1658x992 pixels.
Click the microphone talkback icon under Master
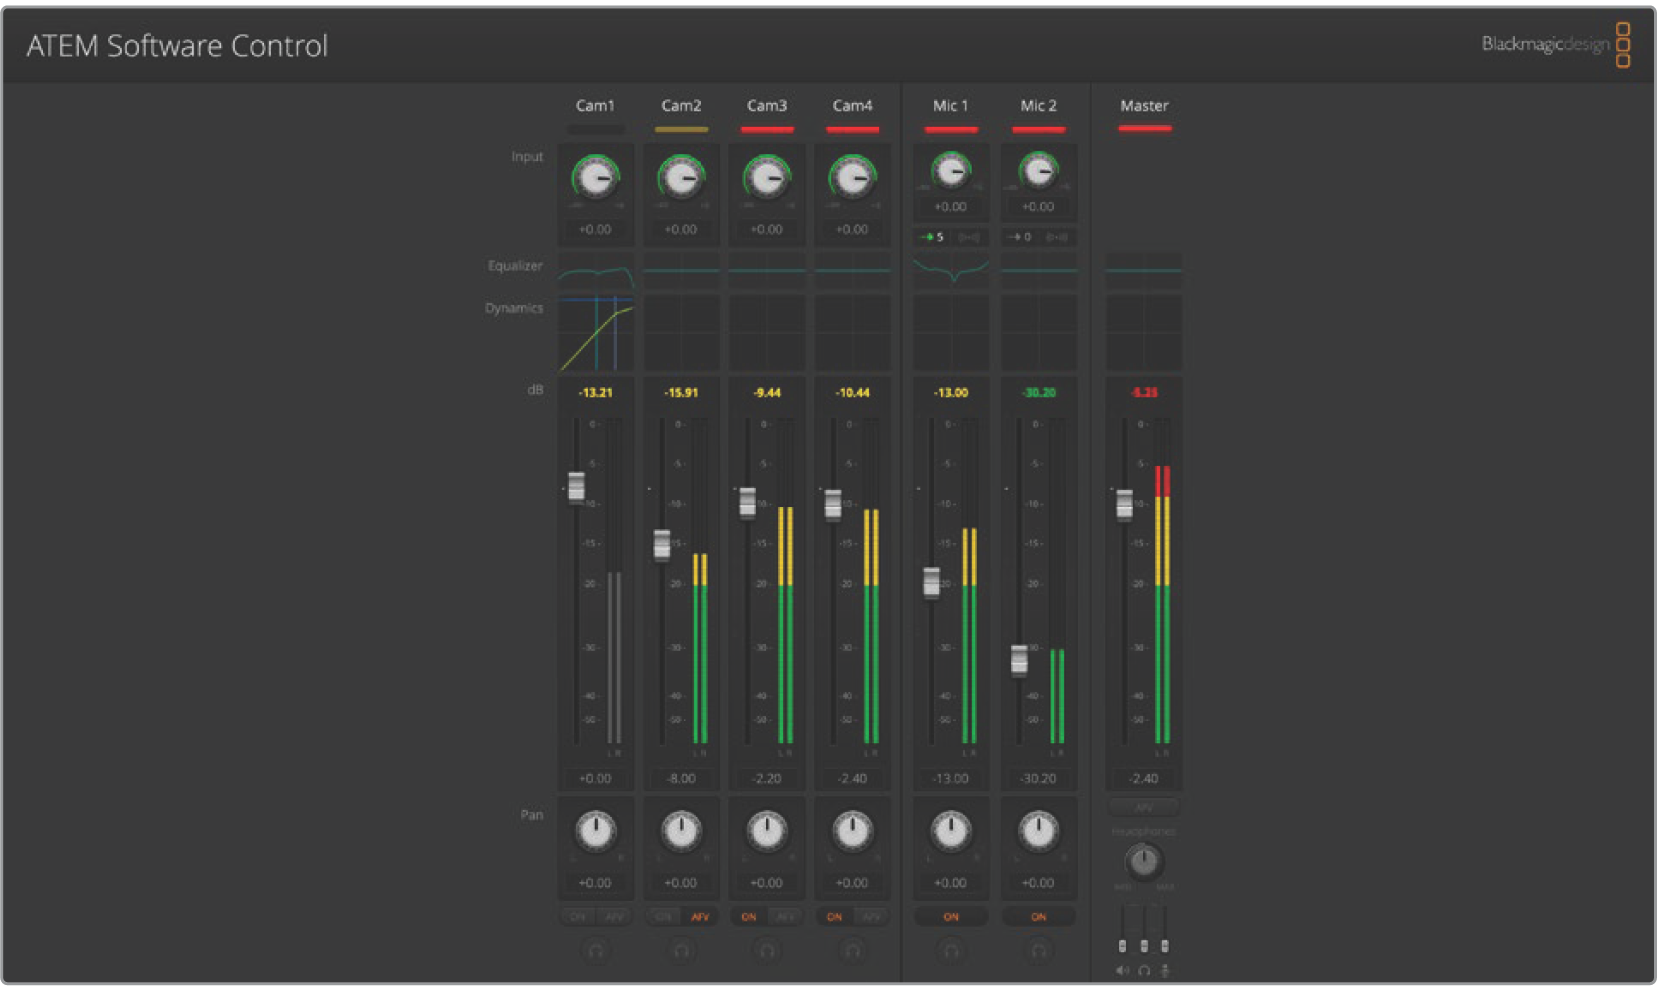pyautogui.click(x=1165, y=971)
